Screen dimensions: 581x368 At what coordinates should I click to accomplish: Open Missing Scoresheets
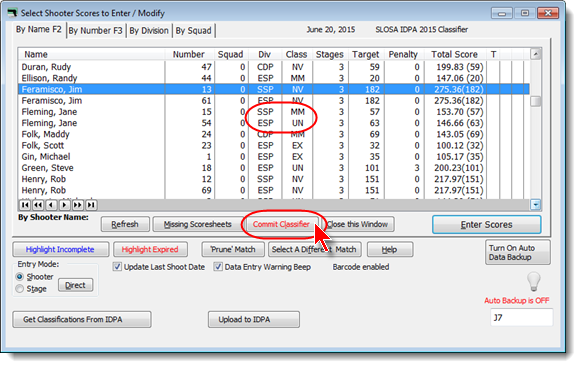tap(197, 224)
